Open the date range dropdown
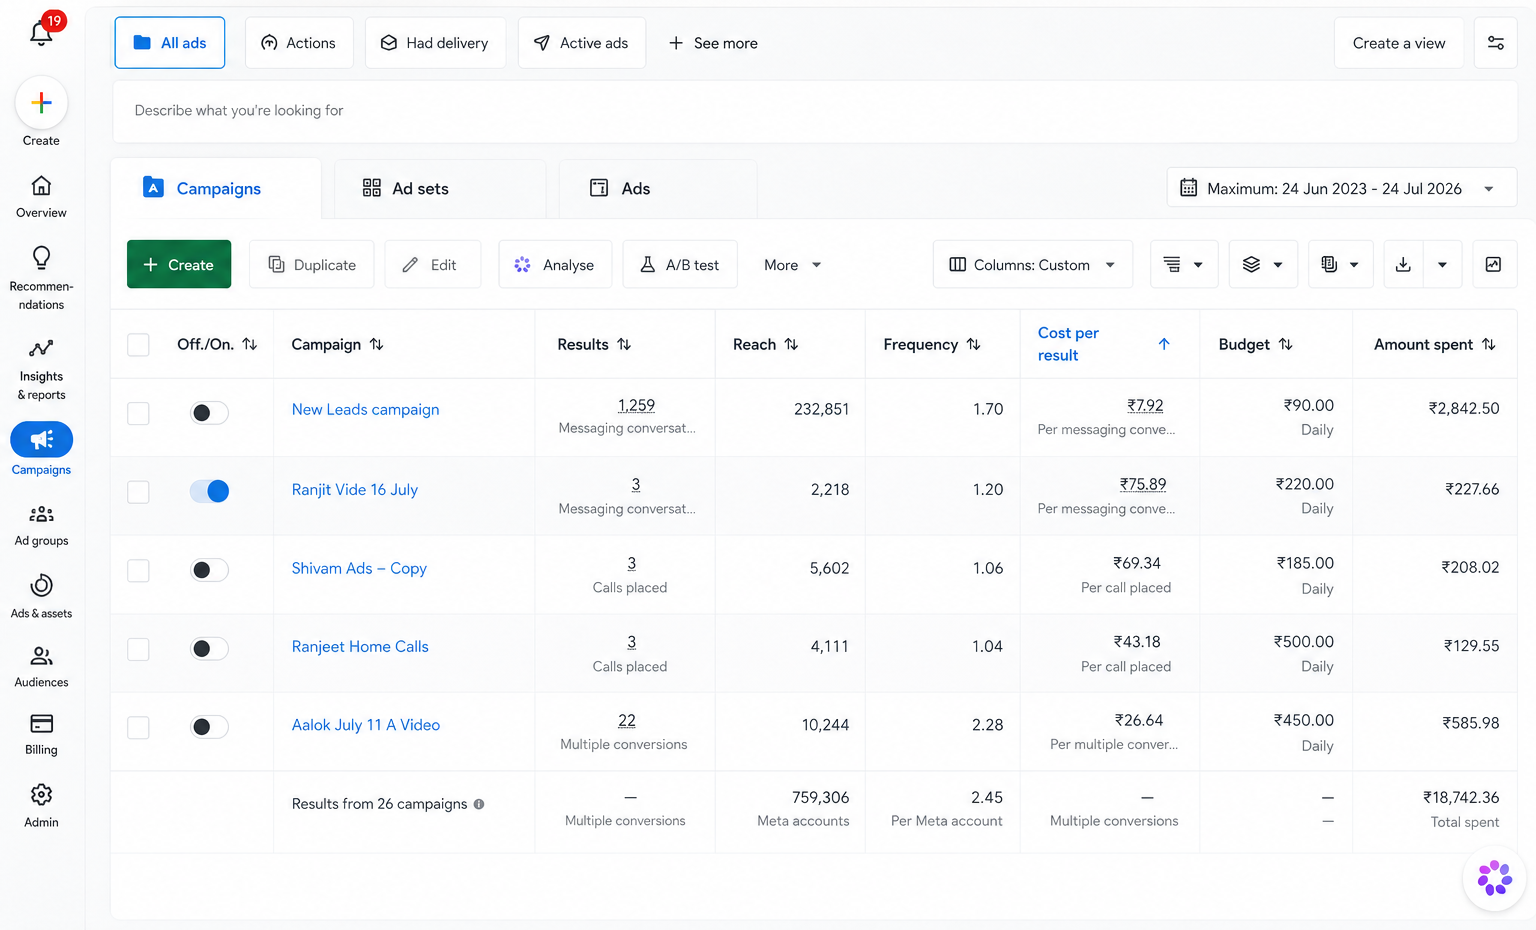Image resolution: width=1536 pixels, height=930 pixels. coord(1341,188)
